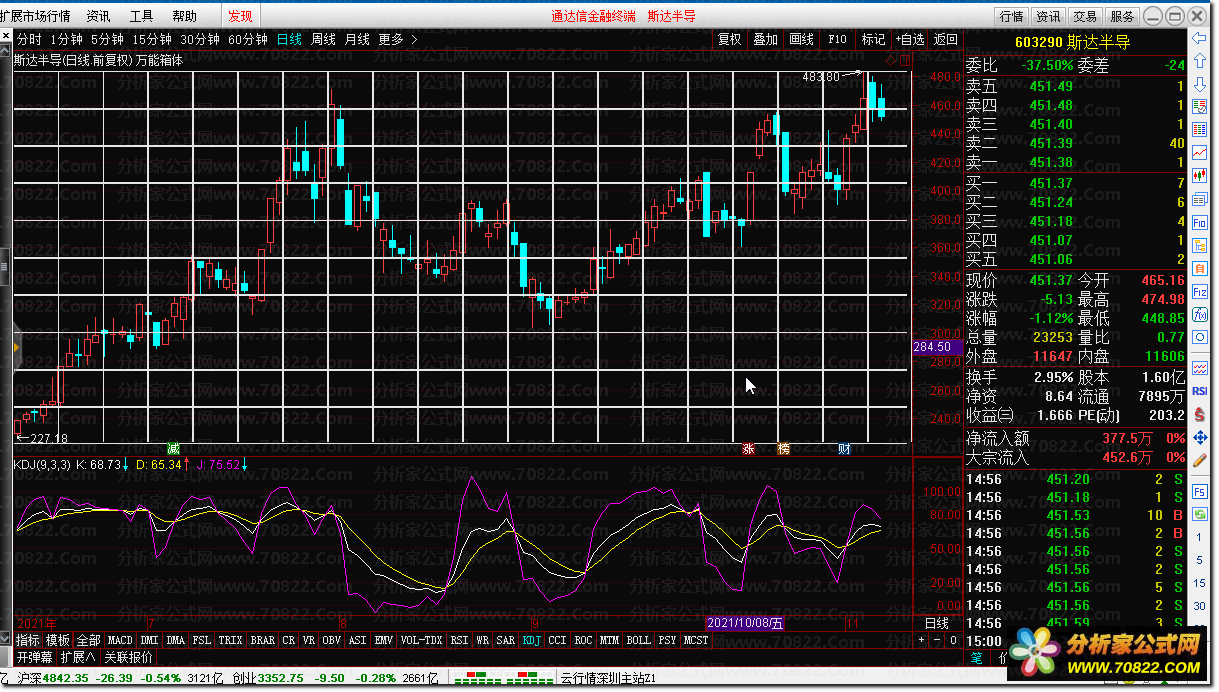Screen dimensions: 1219x692
Task: Click the +自选 add to watchlist button
Action: [910, 39]
